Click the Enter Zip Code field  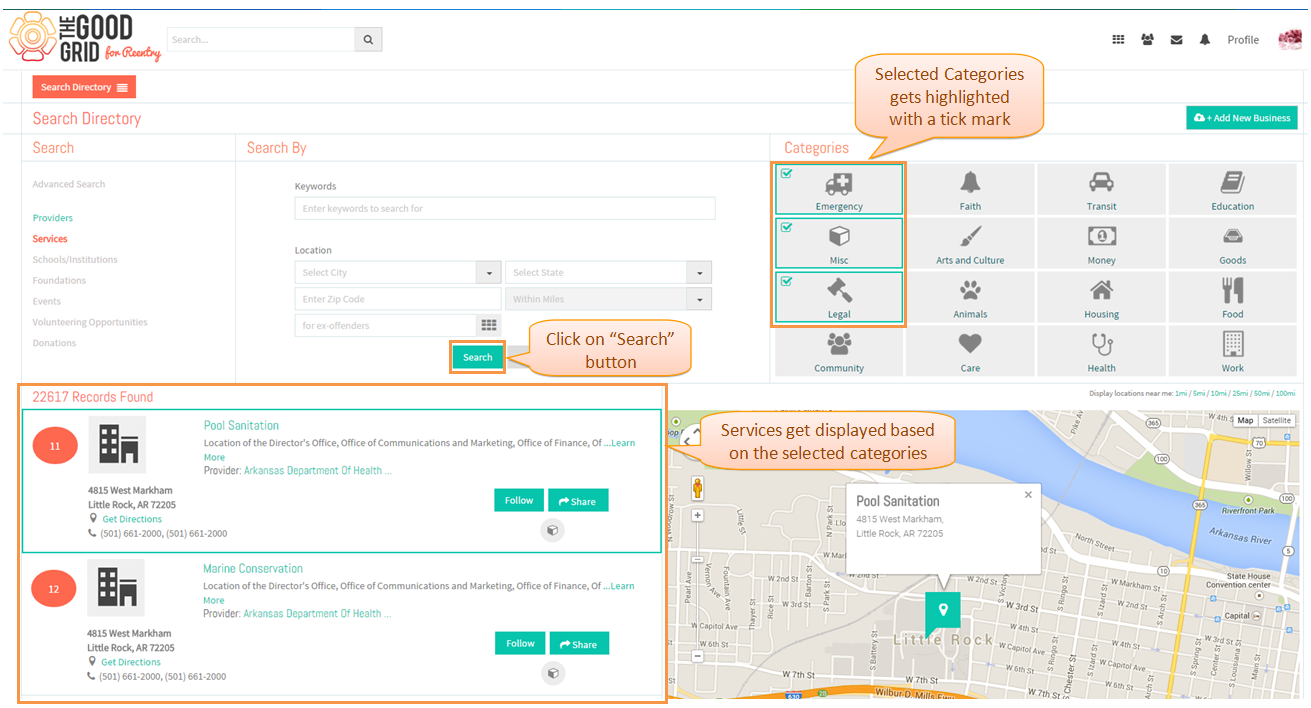click(398, 299)
